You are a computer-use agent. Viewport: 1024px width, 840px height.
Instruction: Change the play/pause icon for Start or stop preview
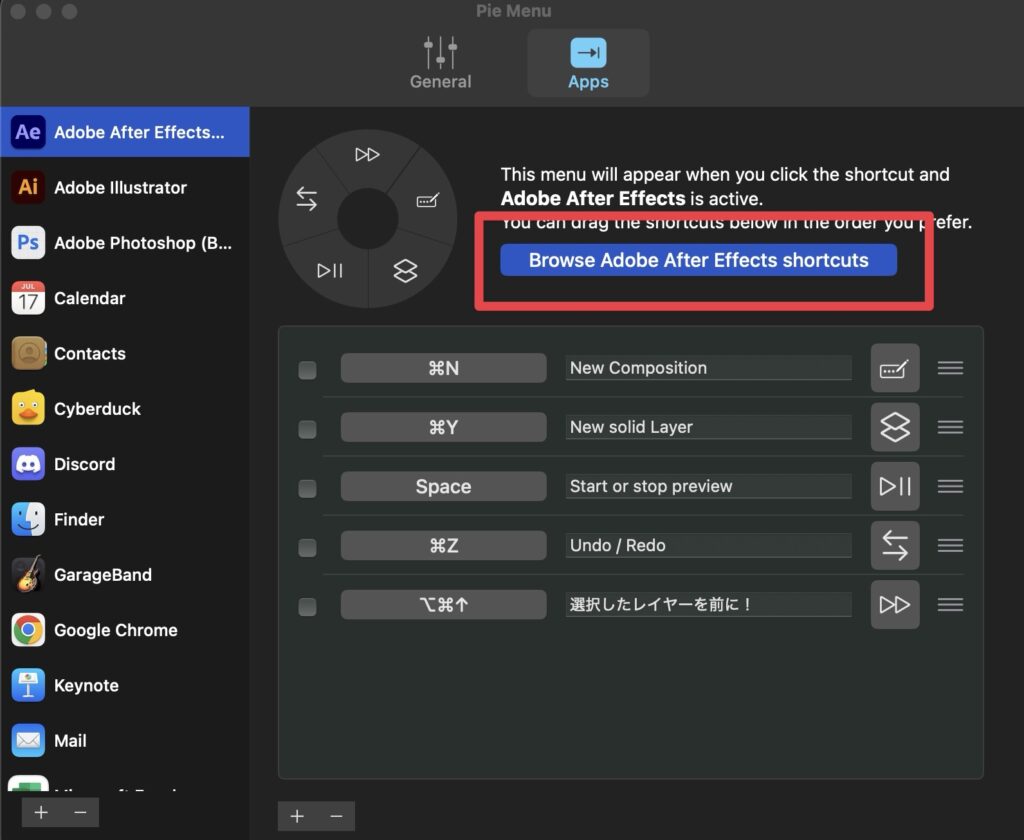(x=895, y=487)
